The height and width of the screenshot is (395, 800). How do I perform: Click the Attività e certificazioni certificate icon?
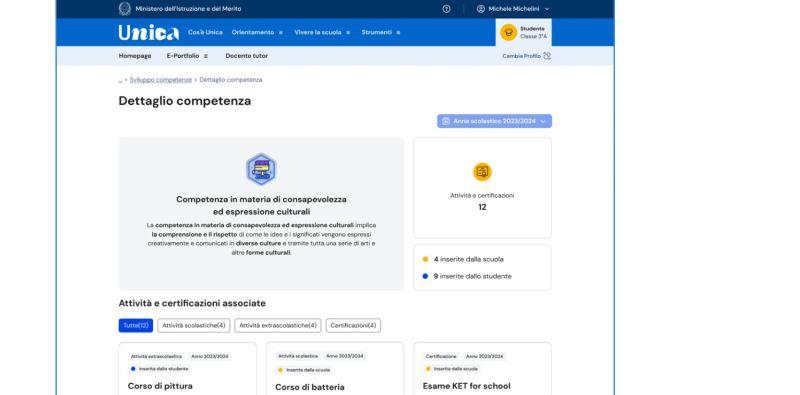pos(482,172)
